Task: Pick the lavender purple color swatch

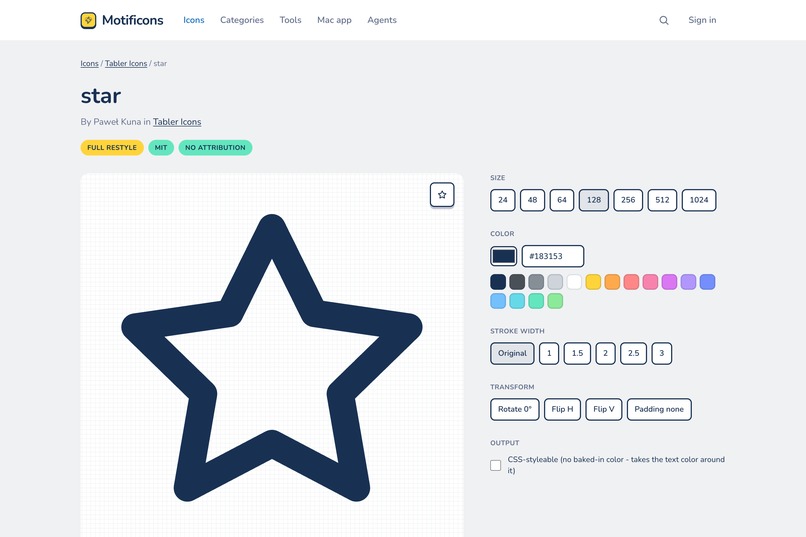Action: [688, 282]
